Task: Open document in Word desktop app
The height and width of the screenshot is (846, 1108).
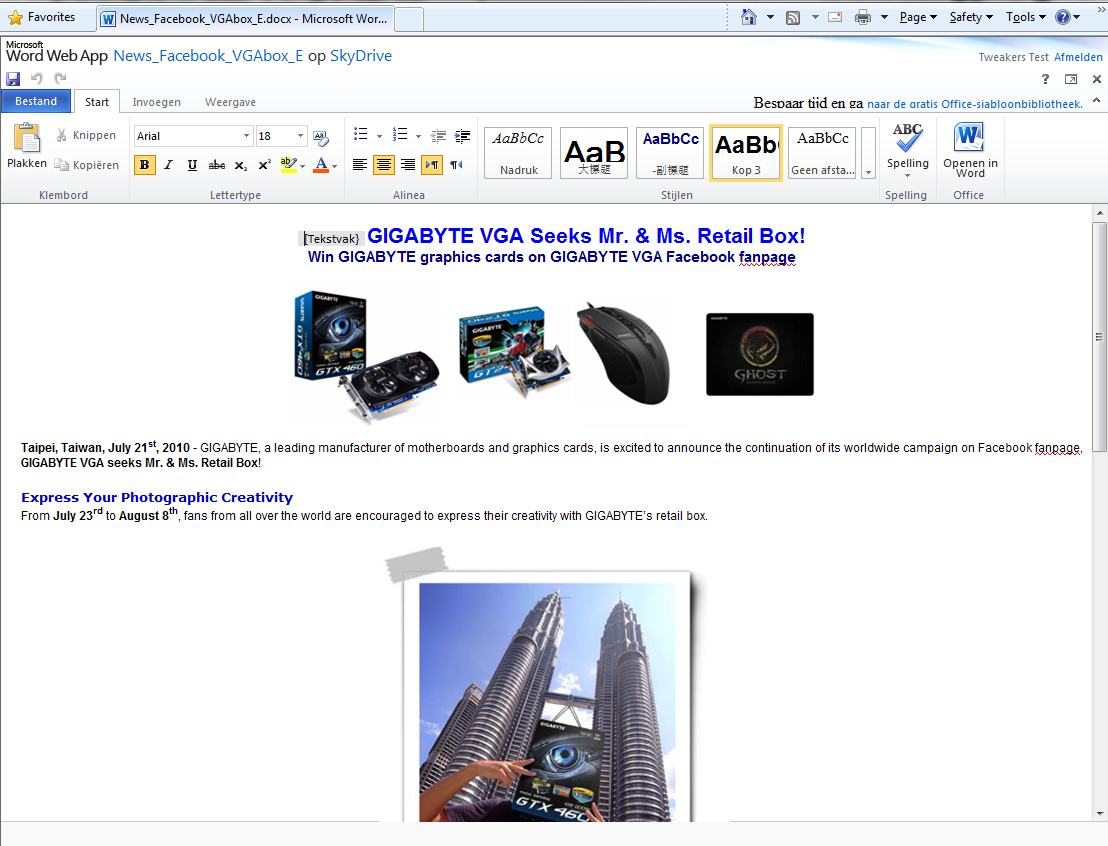Action: pyautogui.click(x=970, y=150)
